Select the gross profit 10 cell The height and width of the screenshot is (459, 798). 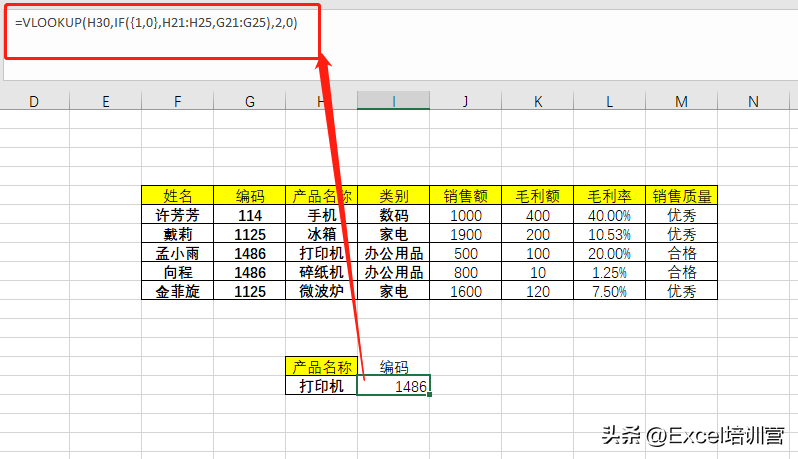(537, 272)
